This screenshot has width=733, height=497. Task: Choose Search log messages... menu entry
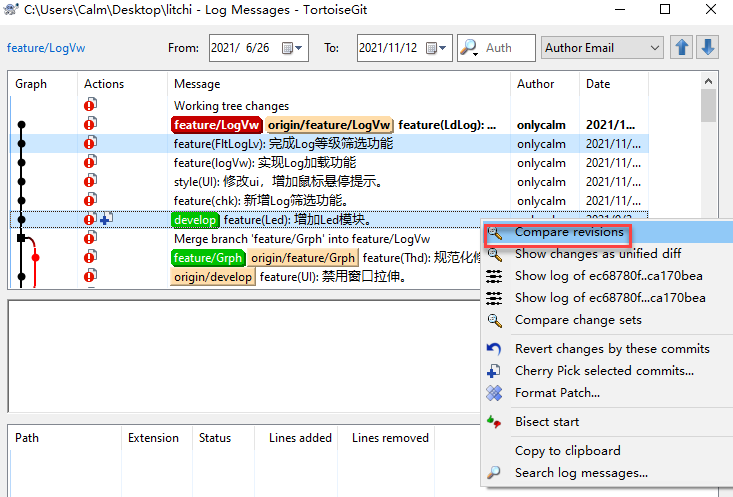coord(607,473)
